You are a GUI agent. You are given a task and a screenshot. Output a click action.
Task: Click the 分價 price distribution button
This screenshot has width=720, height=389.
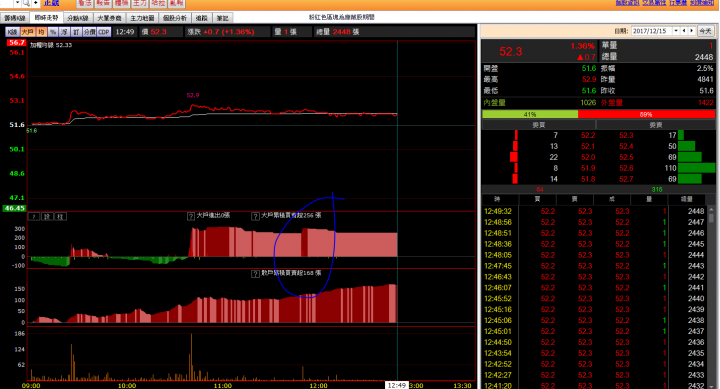pyautogui.click(x=89, y=32)
